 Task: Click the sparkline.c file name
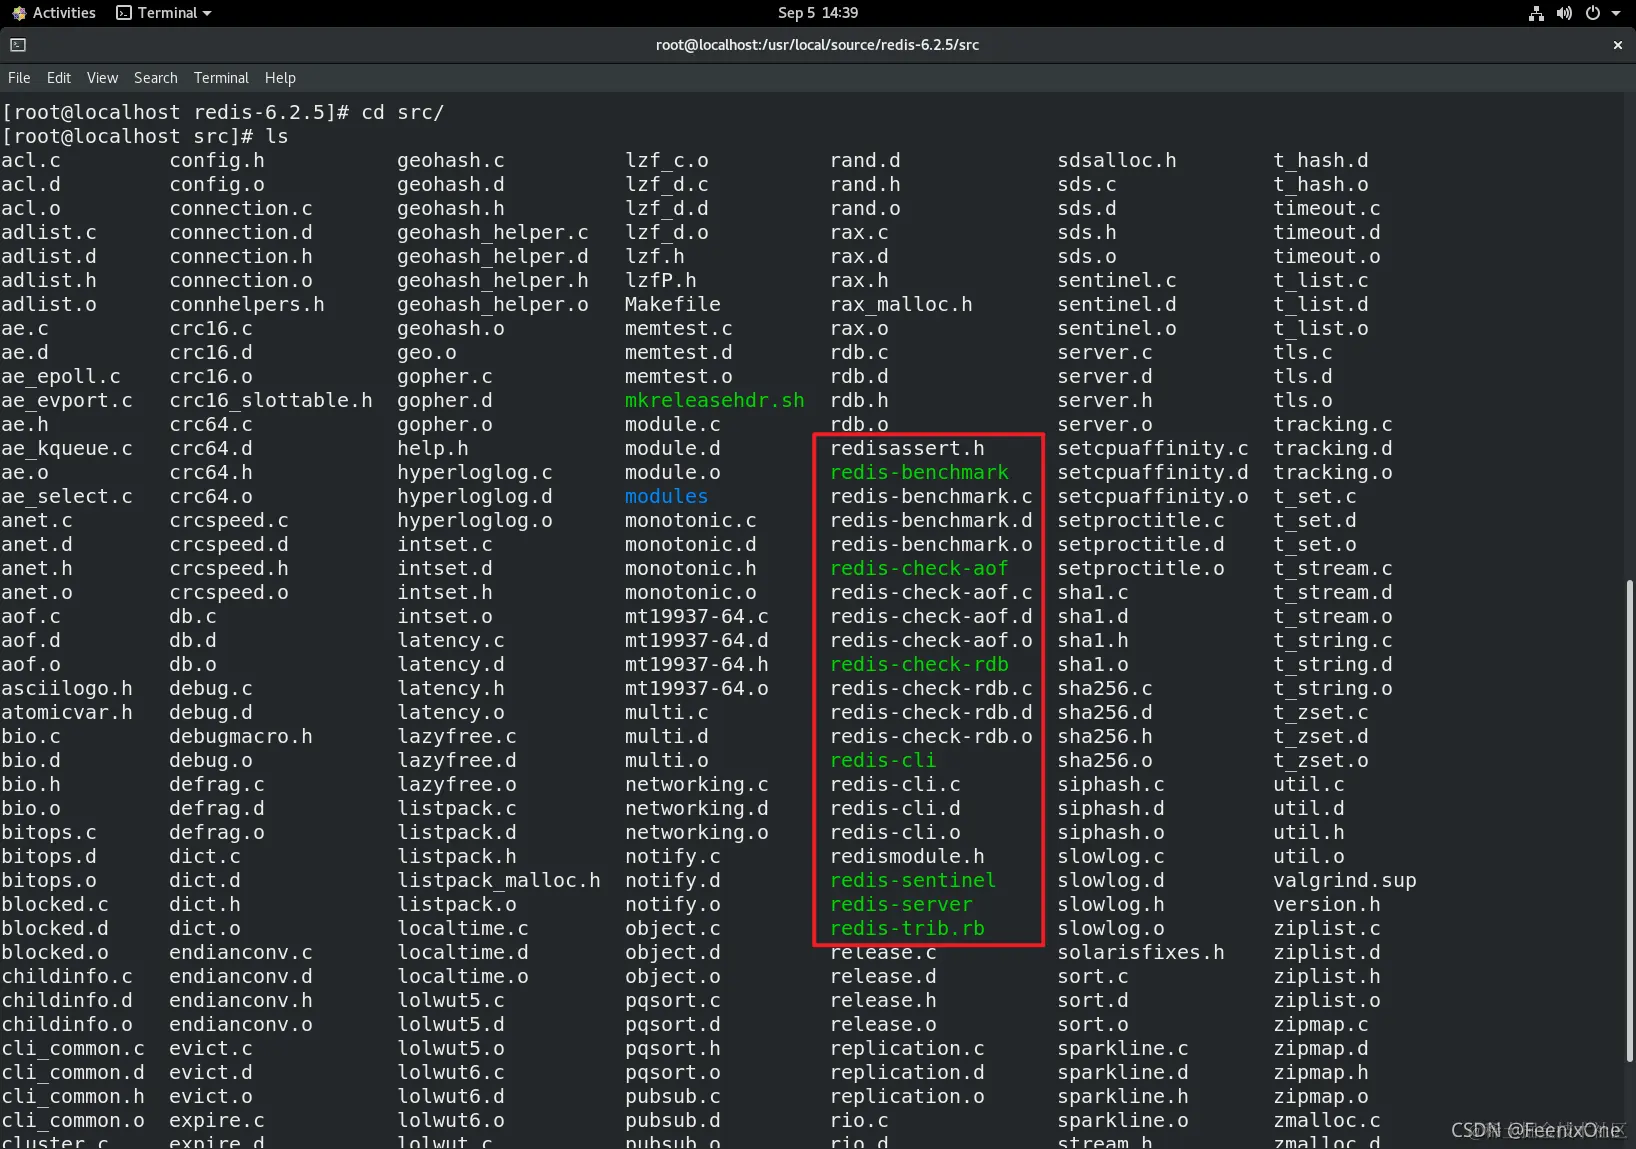(1123, 1048)
